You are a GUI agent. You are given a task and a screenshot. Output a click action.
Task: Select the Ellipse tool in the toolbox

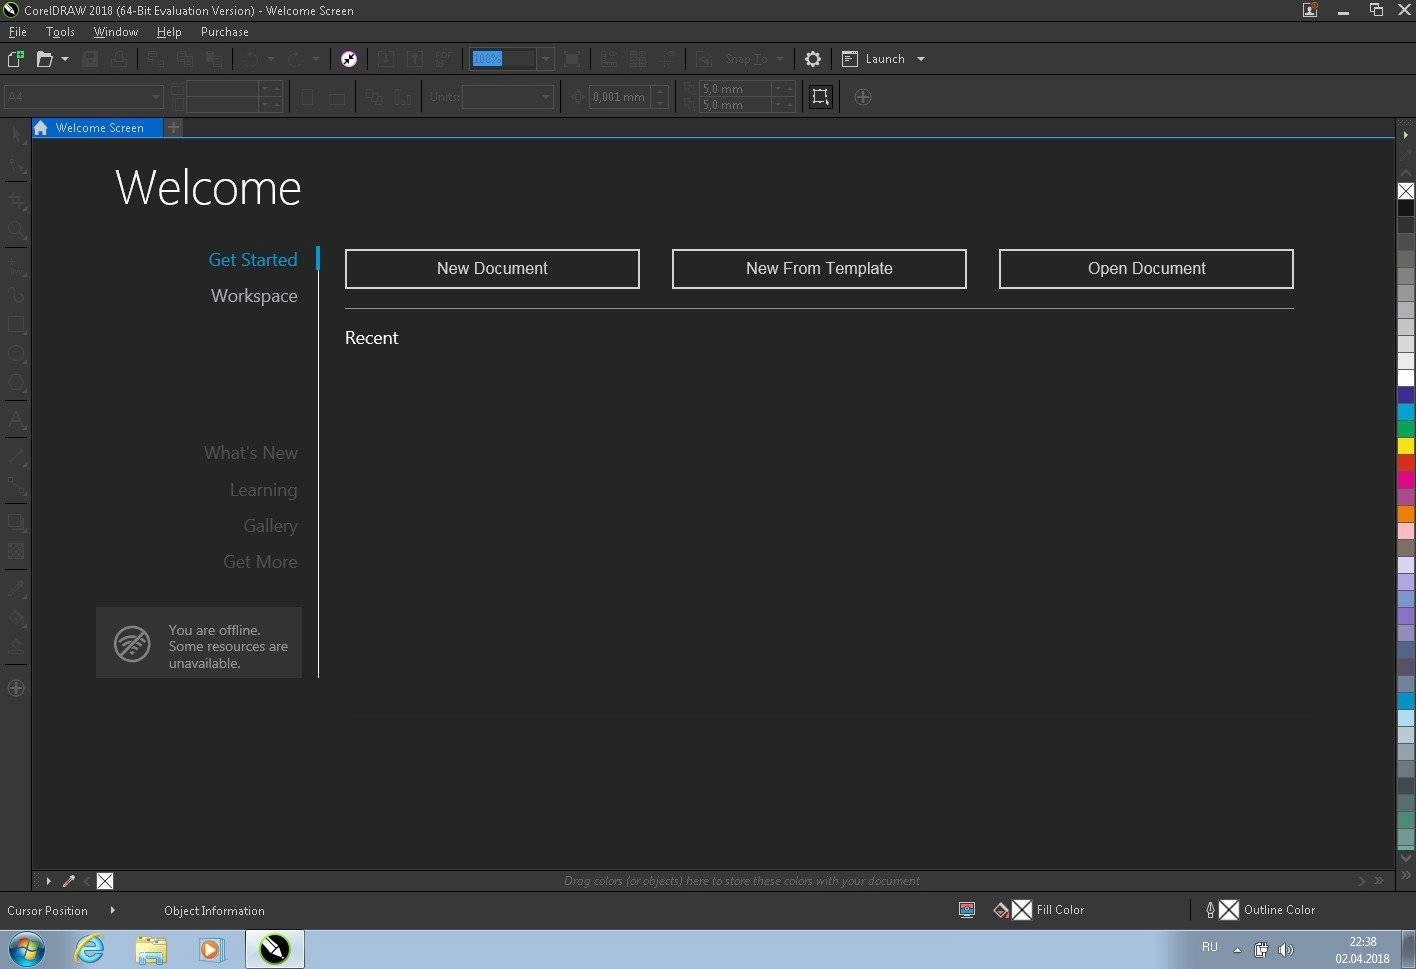(x=16, y=354)
